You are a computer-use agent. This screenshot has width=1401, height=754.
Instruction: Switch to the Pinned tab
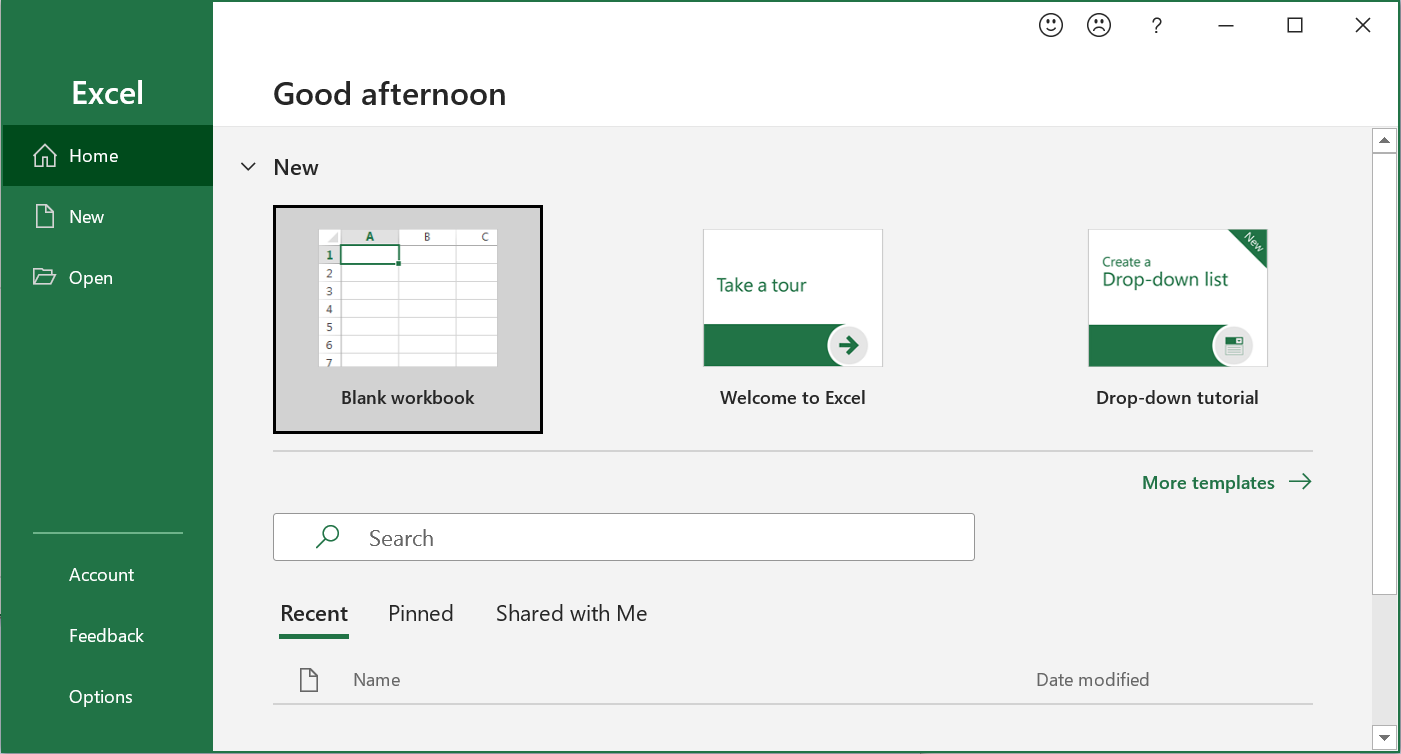tap(421, 614)
